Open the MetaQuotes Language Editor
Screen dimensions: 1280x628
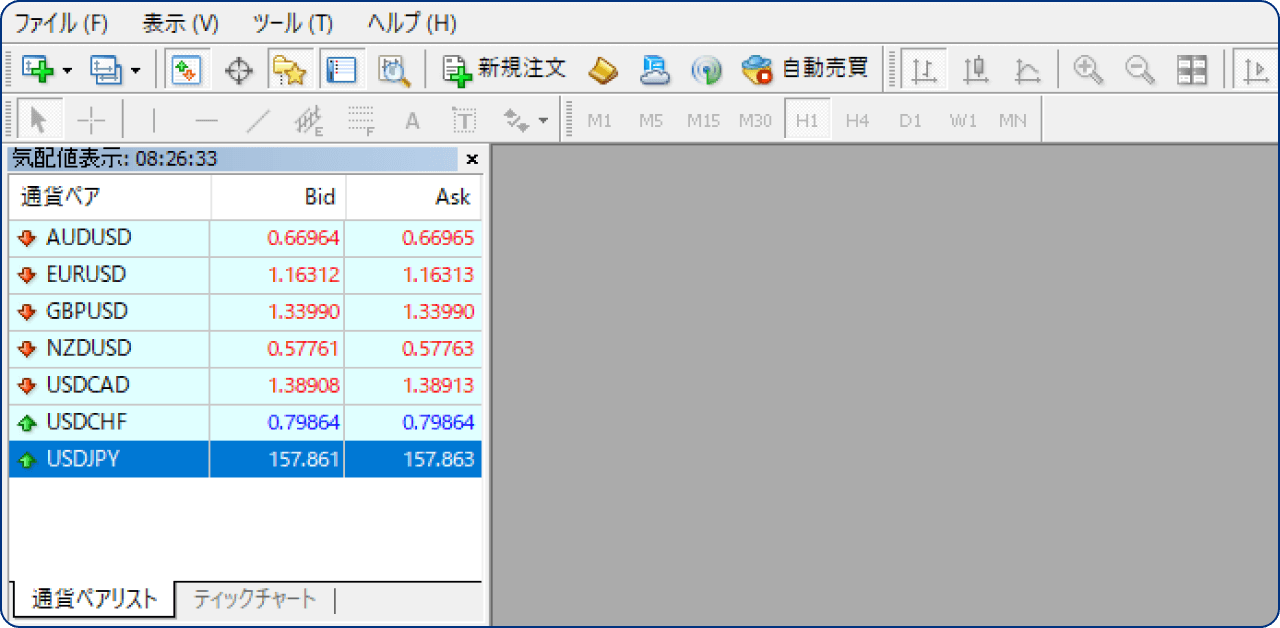coord(655,70)
